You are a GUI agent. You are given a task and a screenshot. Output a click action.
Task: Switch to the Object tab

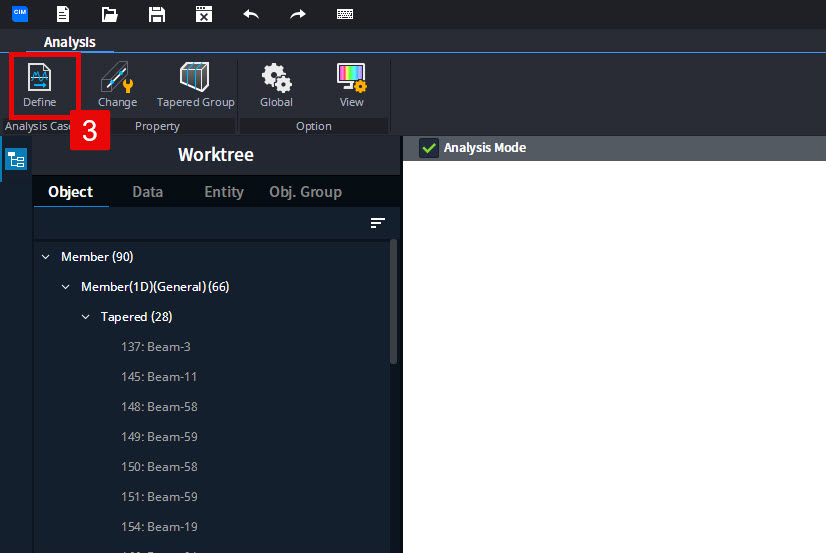click(71, 192)
